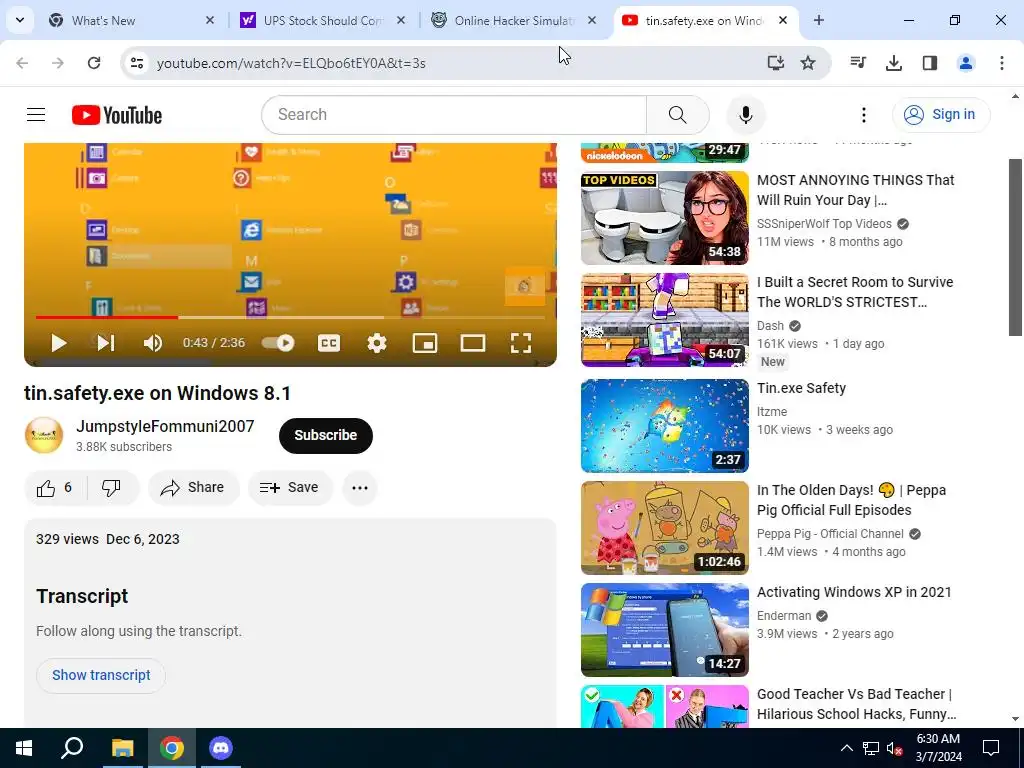The width and height of the screenshot is (1024, 768).
Task: Close the tin.safety.exe tab
Action: click(783, 20)
